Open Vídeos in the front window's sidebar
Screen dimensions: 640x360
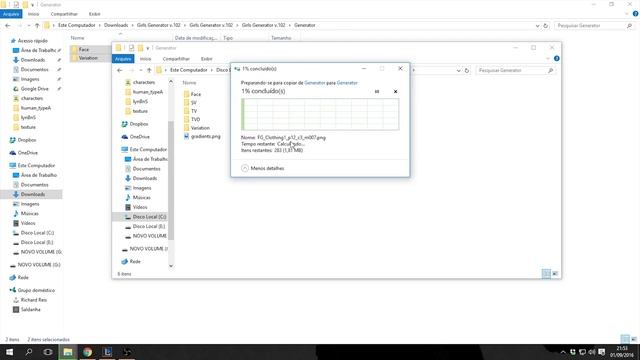pos(136,207)
